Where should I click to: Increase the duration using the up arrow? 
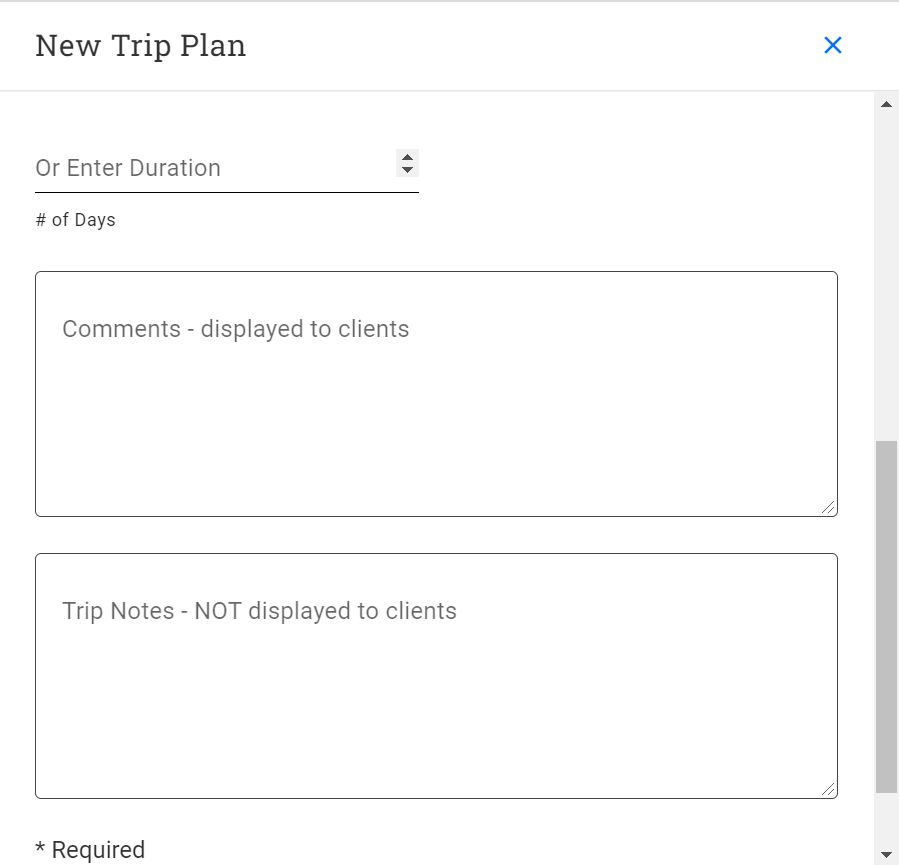tap(407, 156)
